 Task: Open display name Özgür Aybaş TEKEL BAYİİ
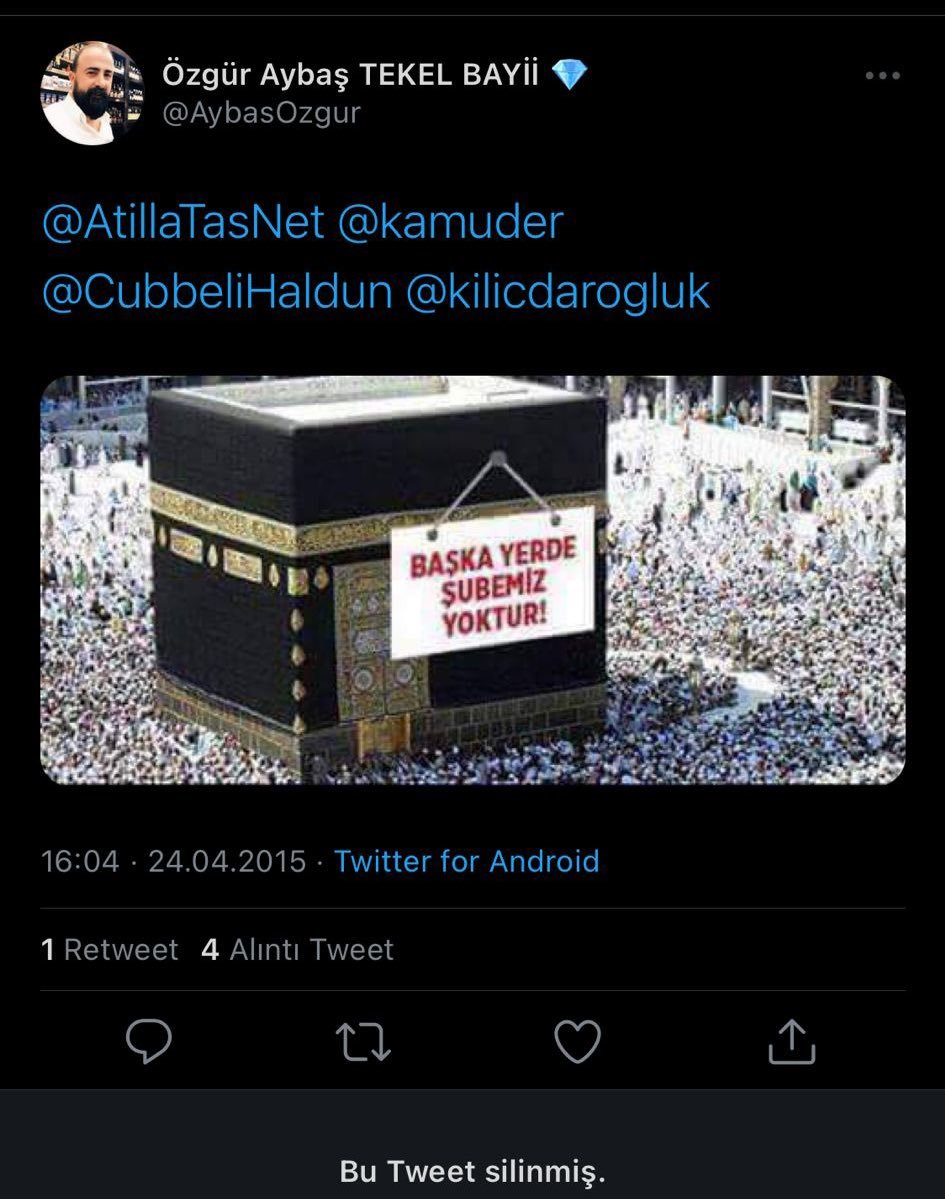[350, 74]
